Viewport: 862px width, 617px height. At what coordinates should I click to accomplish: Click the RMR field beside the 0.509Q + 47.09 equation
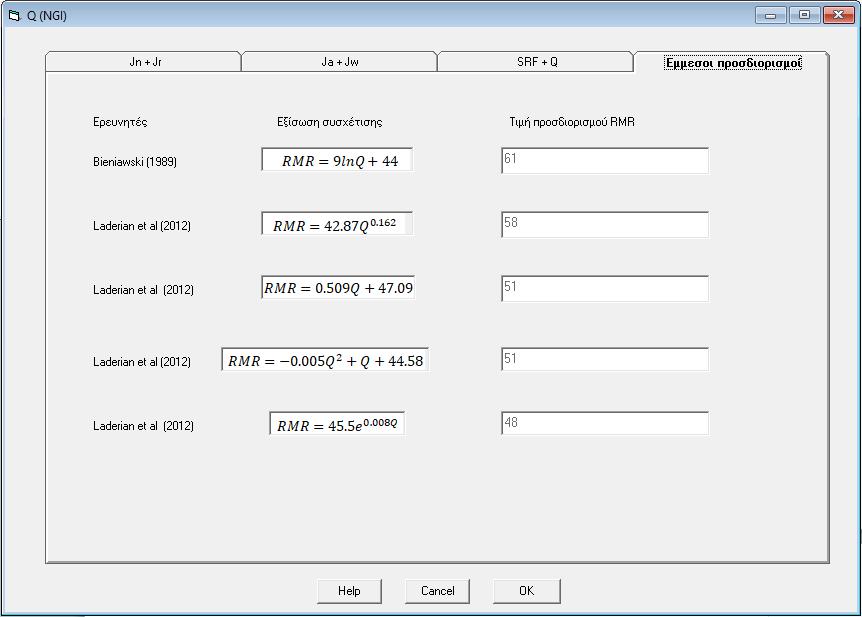click(605, 289)
